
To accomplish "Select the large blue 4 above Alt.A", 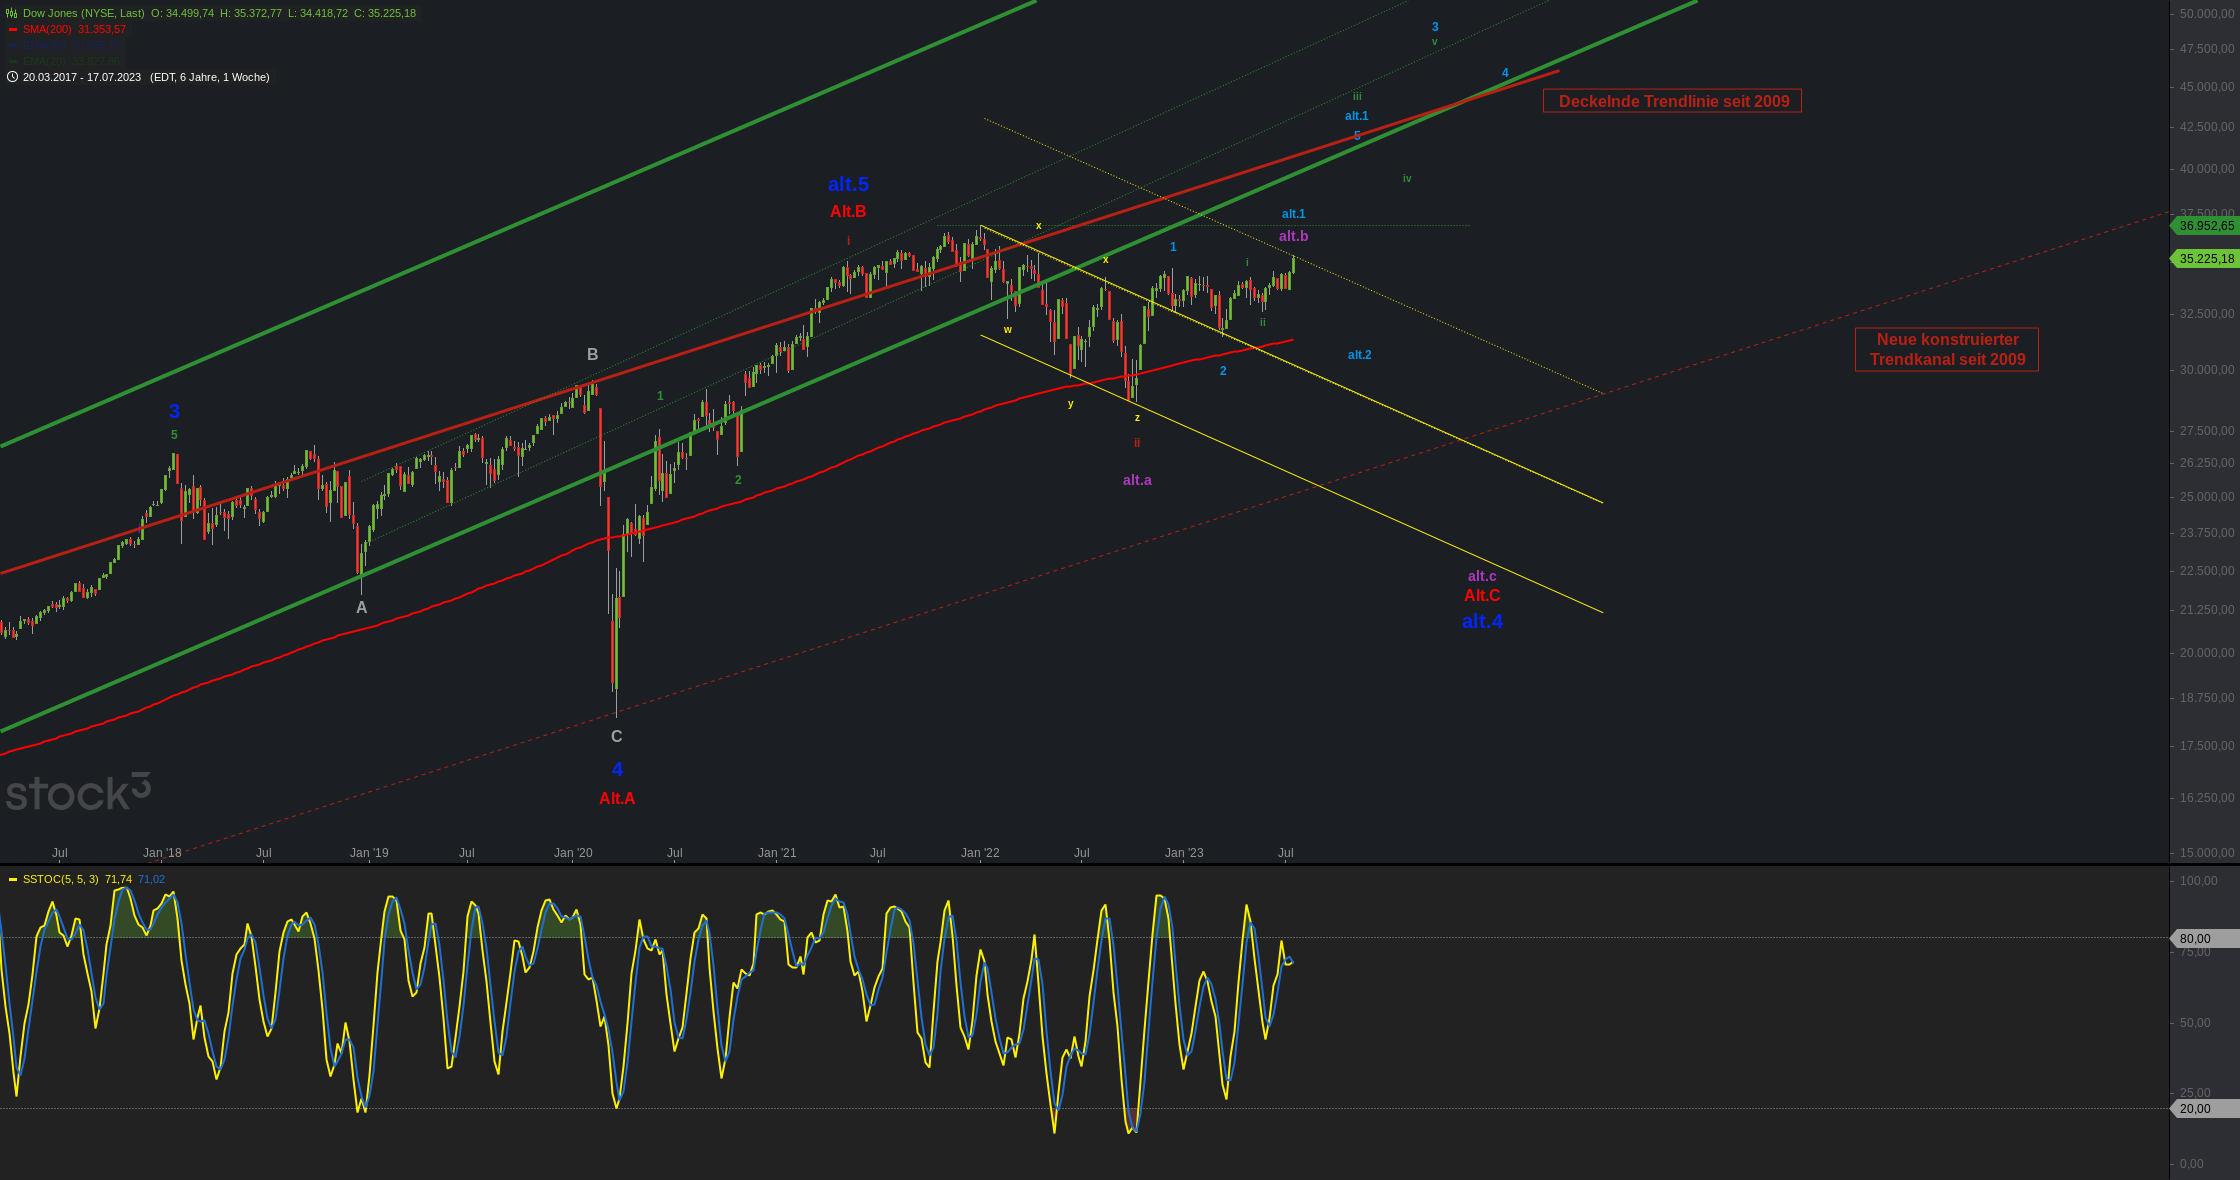I will (617, 769).
